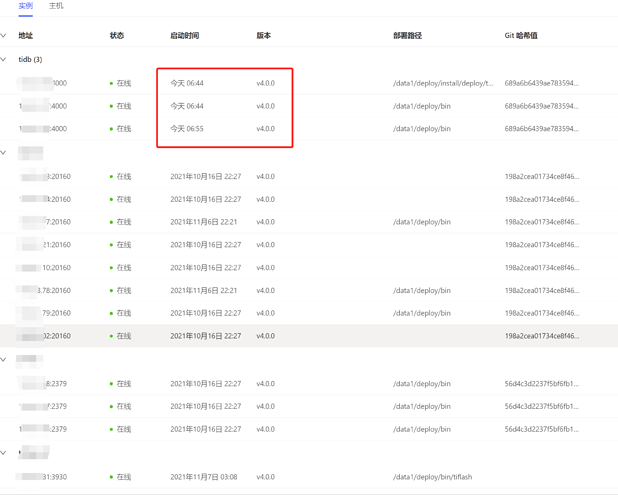
Task: Click the 地址 column header
Action: coord(26,35)
